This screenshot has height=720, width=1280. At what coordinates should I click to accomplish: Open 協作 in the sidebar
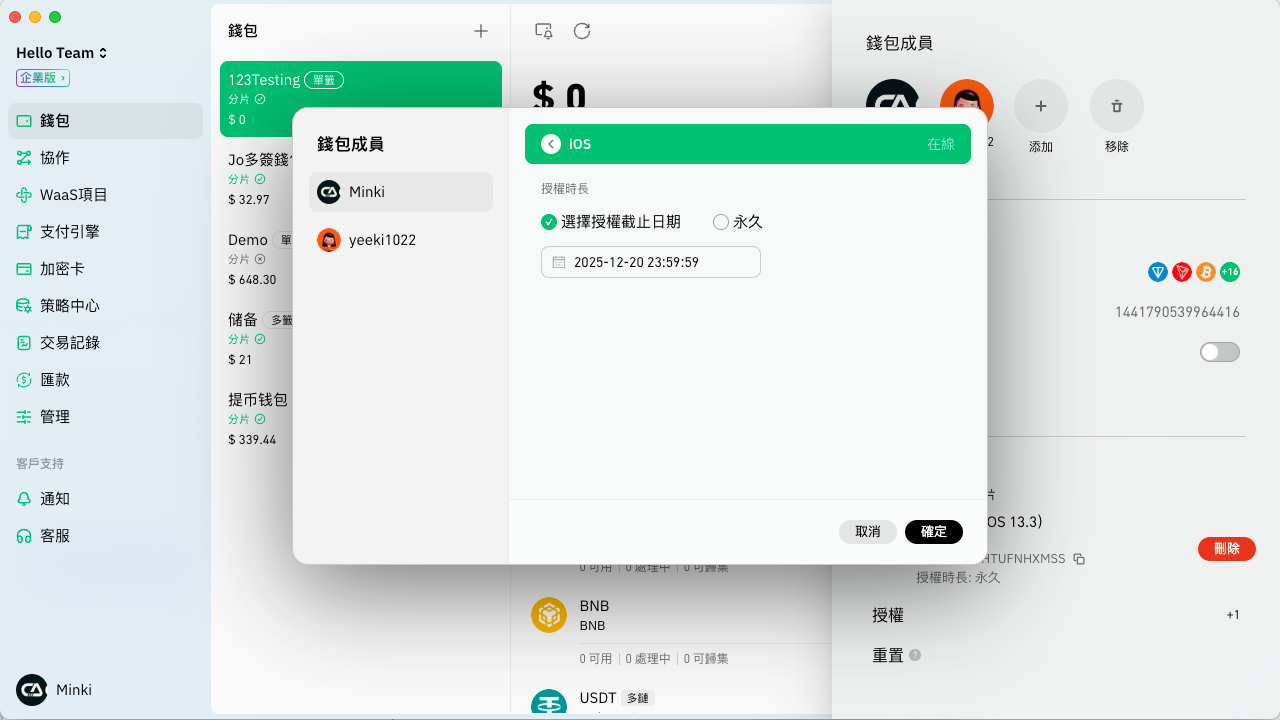coord(55,158)
